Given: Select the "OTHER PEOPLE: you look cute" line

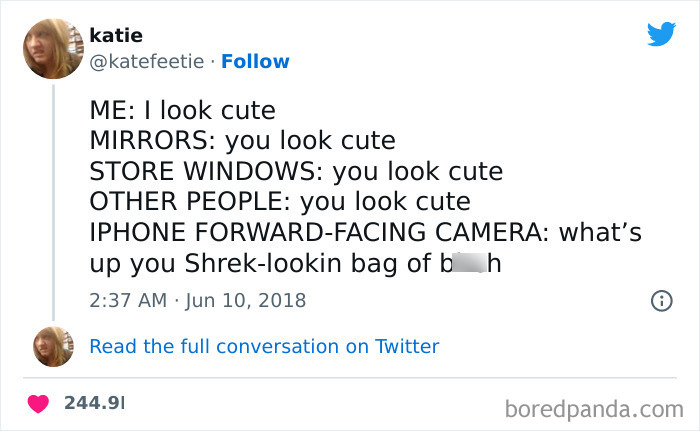Looking at the screenshot, I should point(280,201).
